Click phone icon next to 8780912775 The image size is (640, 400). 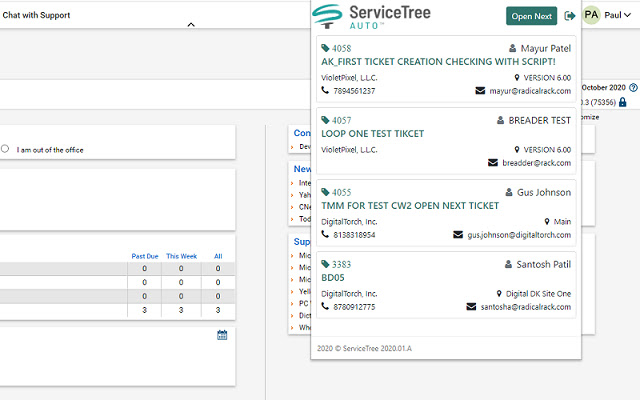(325, 306)
